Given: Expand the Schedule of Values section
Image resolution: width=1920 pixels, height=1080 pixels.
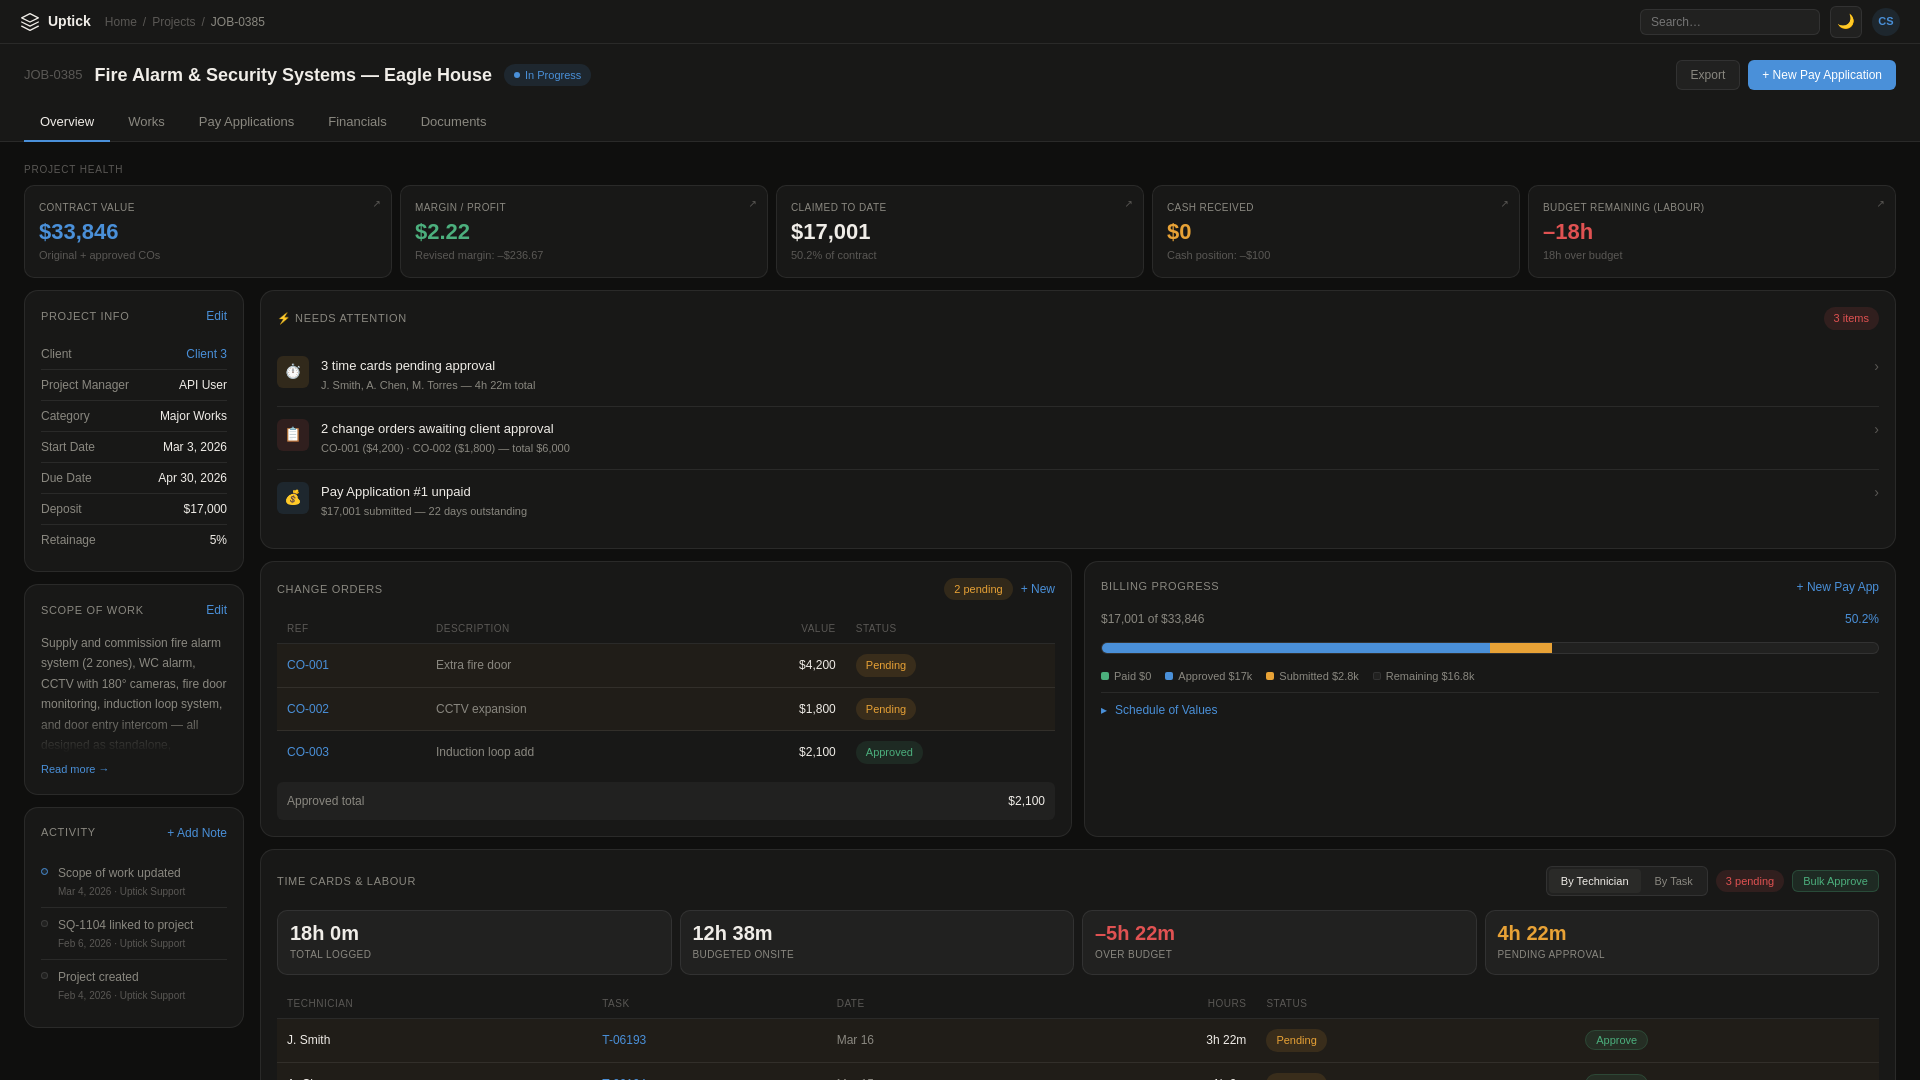Looking at the screenshot, I should coord(1159,710).
